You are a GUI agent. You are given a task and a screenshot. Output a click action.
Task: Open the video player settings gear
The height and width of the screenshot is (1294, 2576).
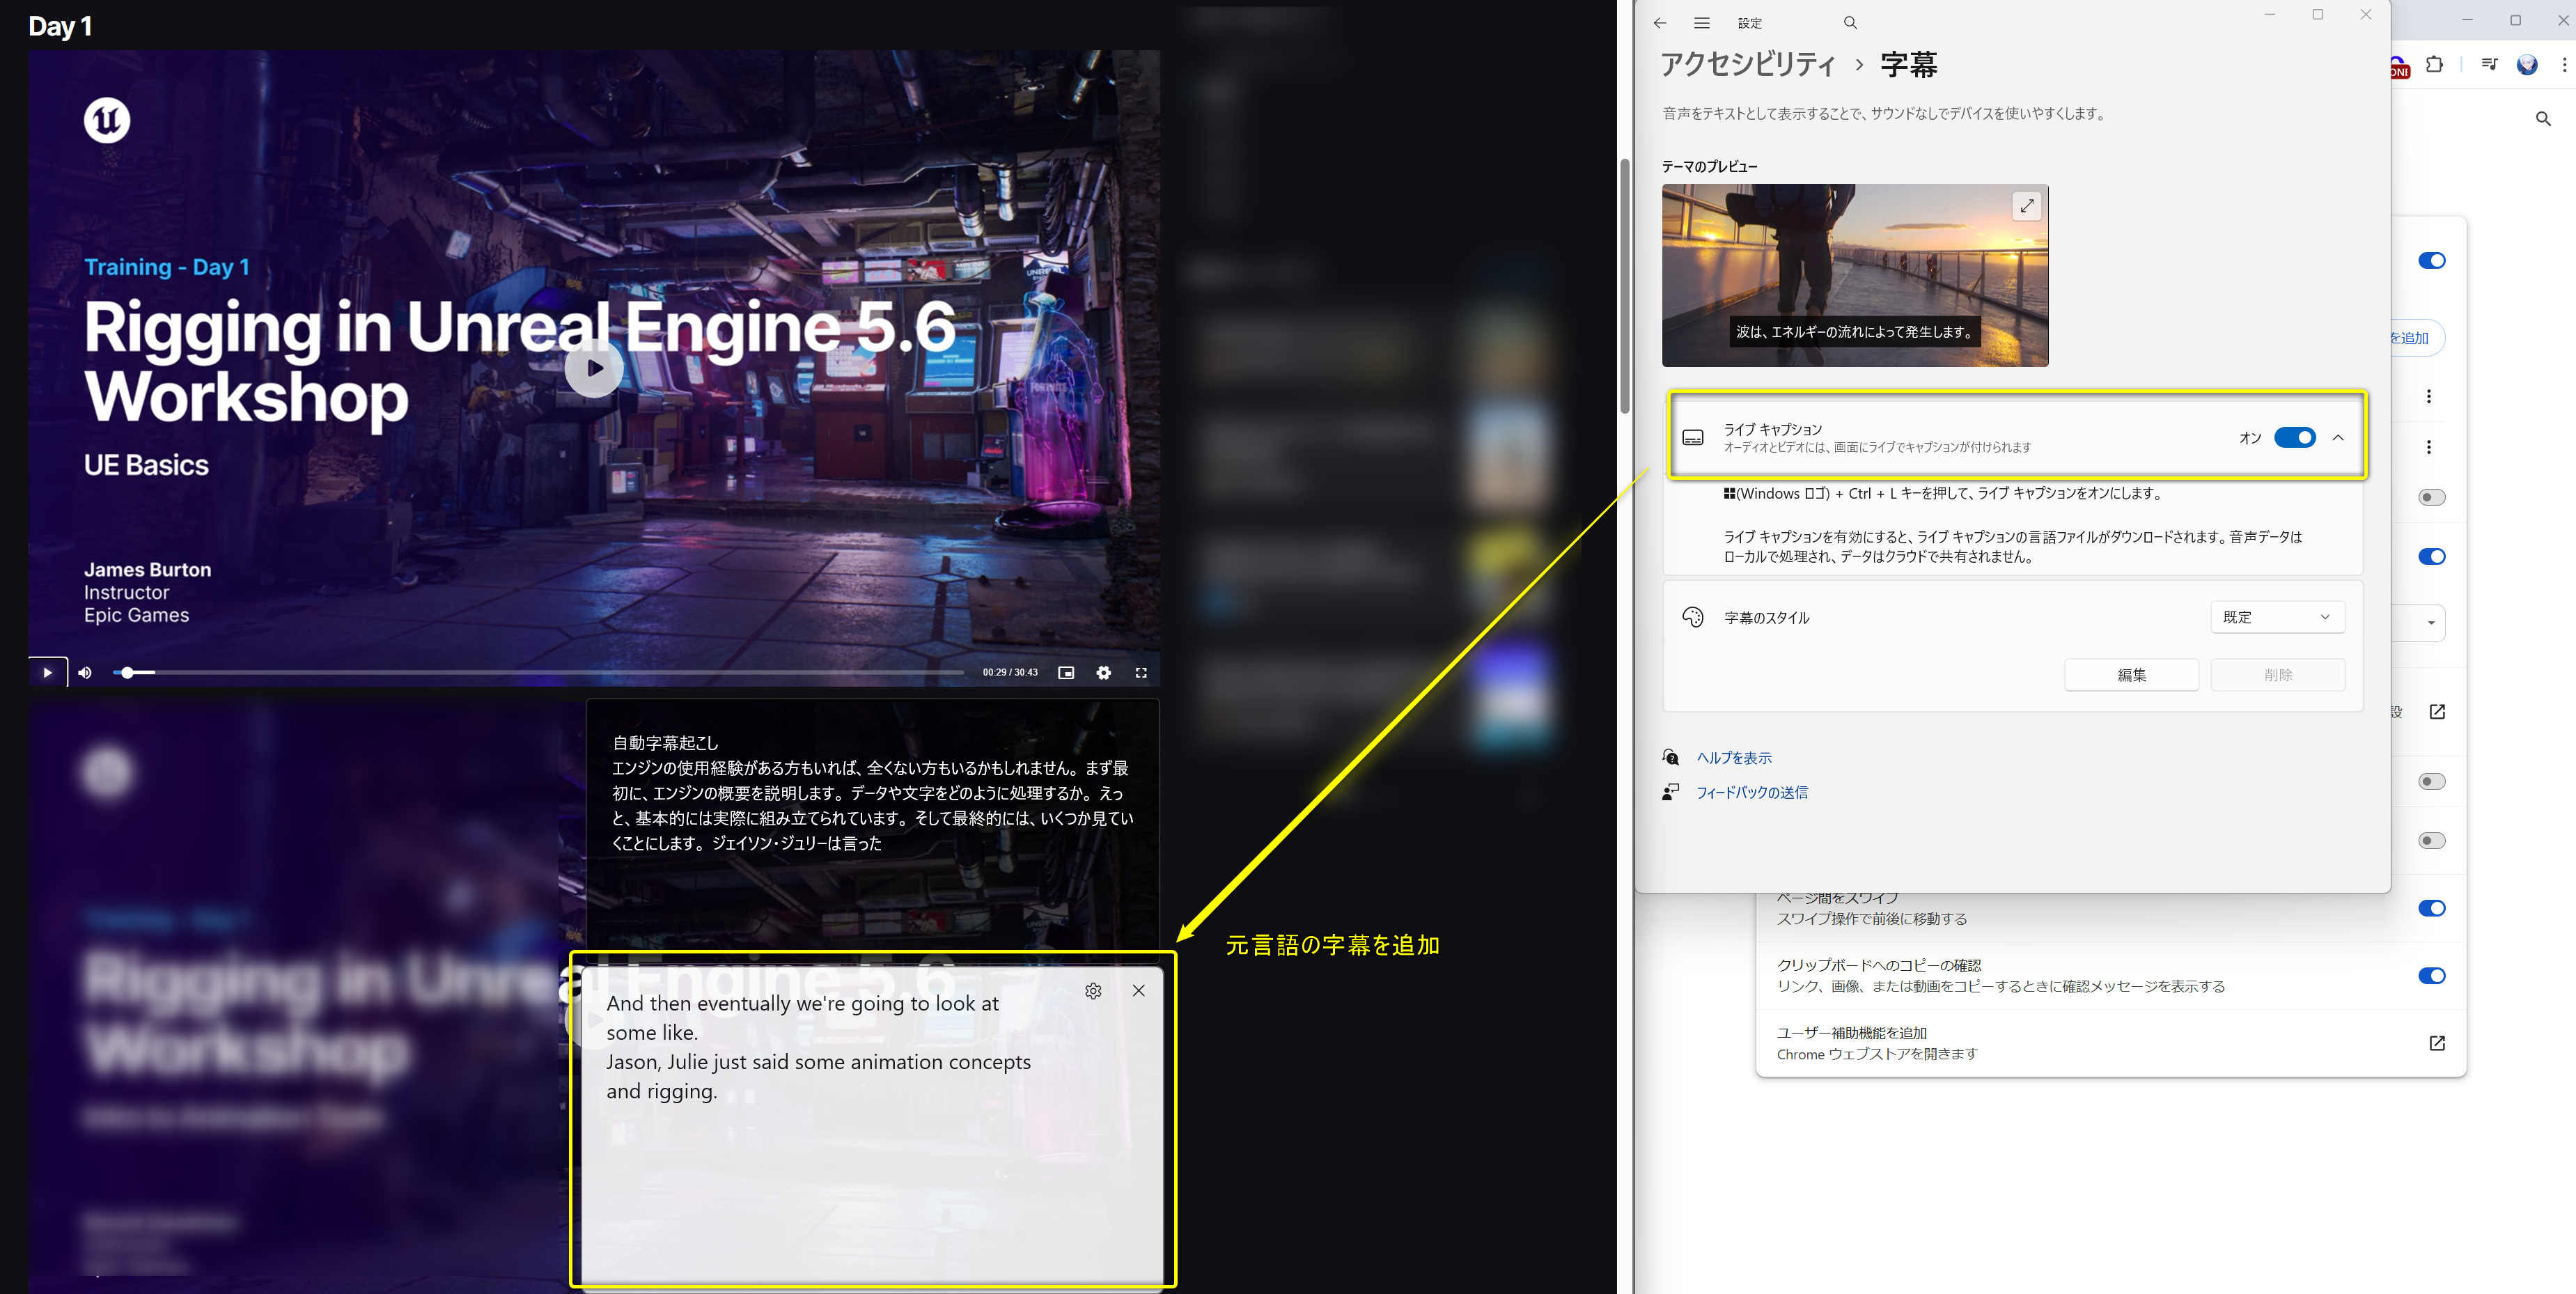(x=1103, y=672)
